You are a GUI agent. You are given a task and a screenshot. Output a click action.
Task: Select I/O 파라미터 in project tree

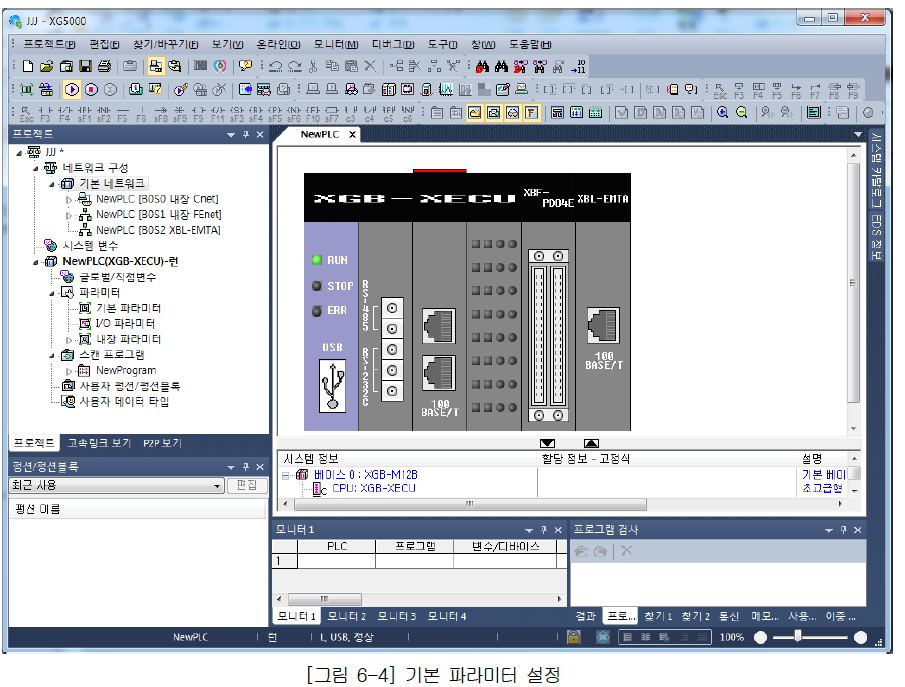coord(125,324)
